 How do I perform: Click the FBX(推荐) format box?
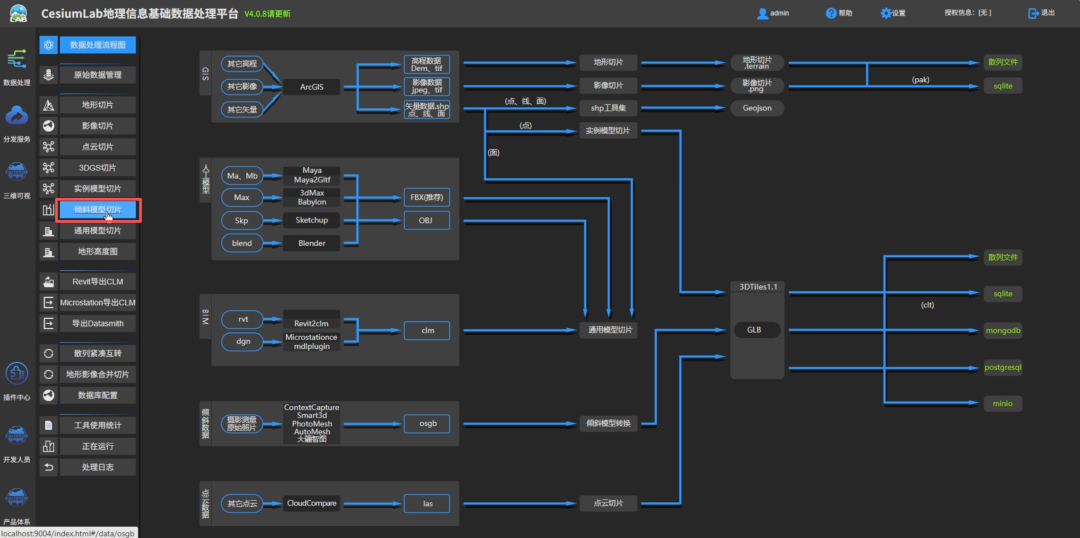(x=426, y=198)
